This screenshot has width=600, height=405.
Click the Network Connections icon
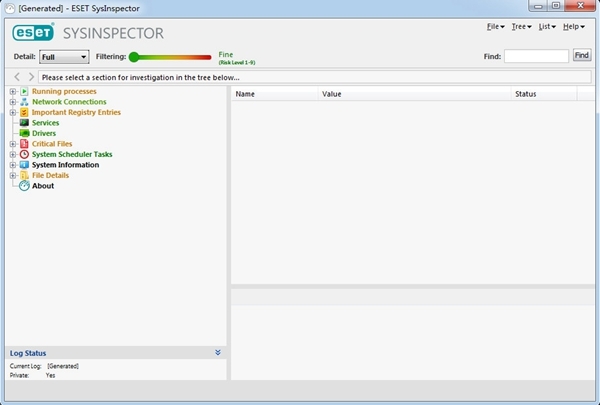(x=24, y=102)
